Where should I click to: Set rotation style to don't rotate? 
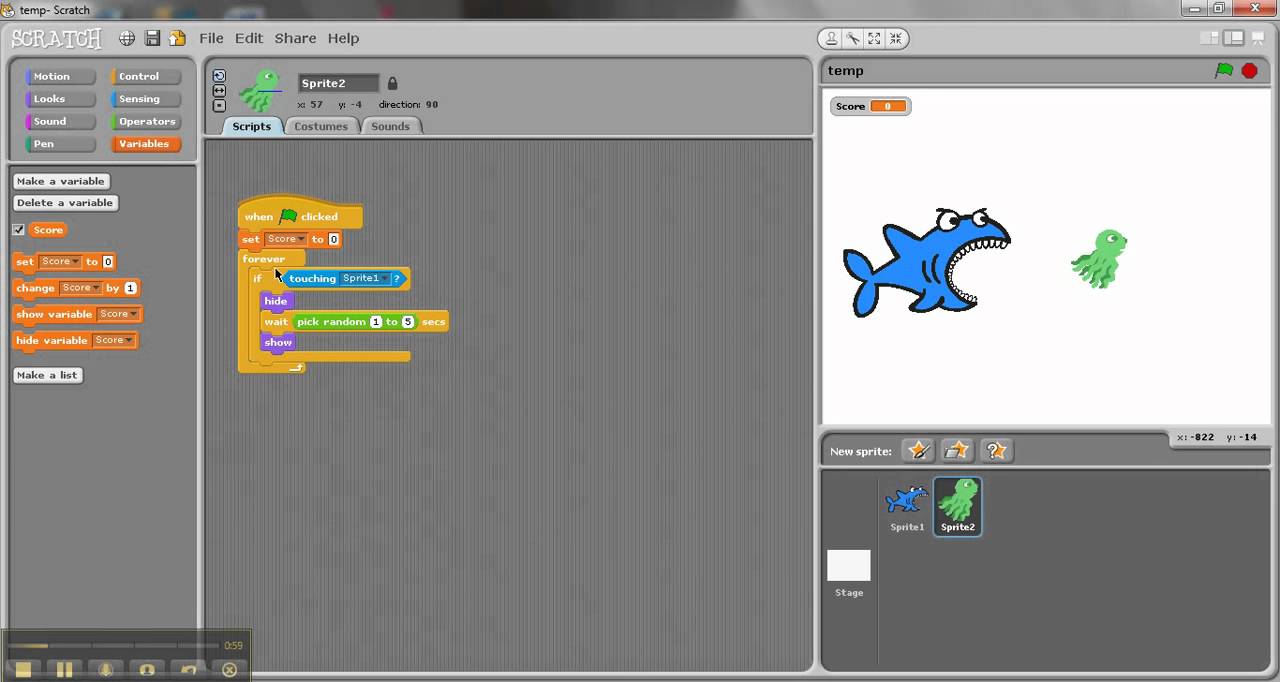(219, 106)
